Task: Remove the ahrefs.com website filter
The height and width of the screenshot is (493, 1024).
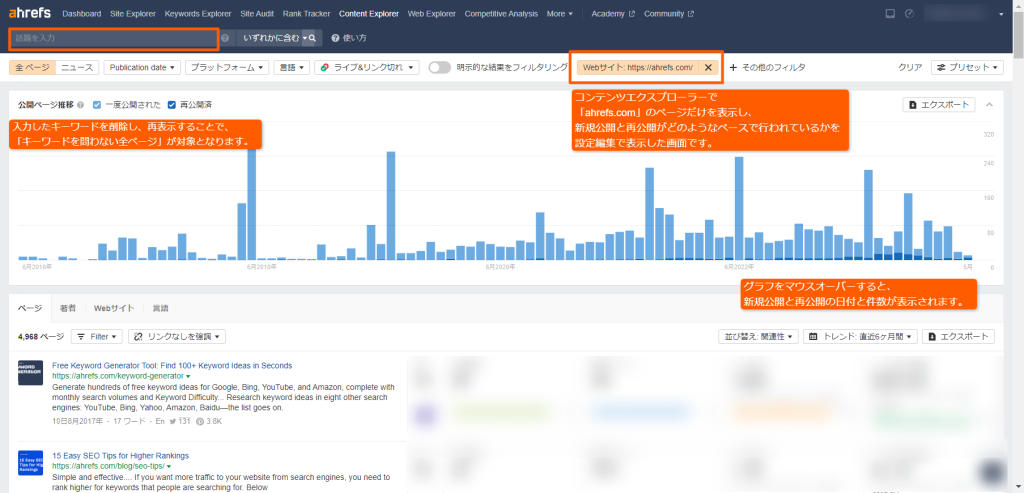Action: [x=708, y=67]
